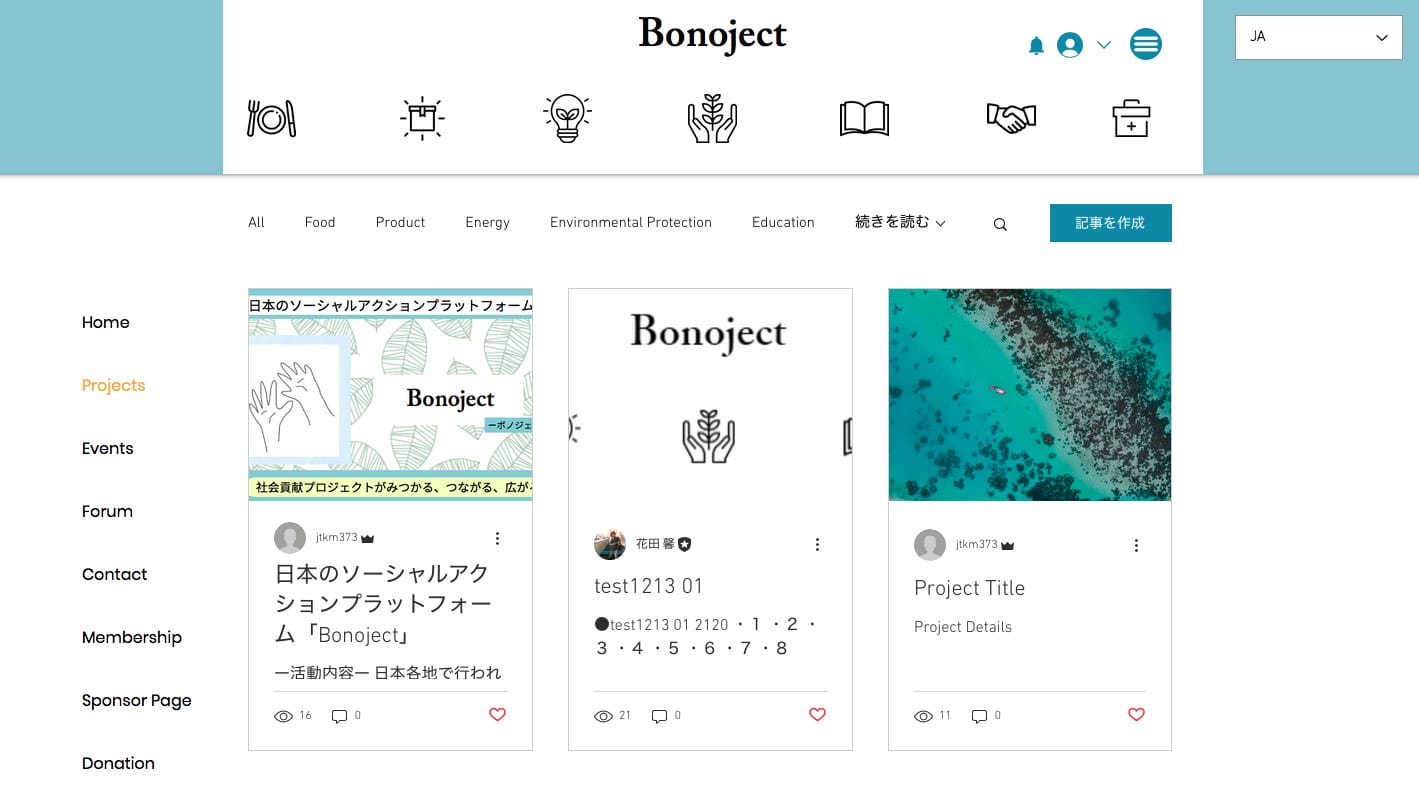Open the Food category plate icon
The width and height of the screenshot is (1419, 793).
pyautogui.click(x=271, y=119)
